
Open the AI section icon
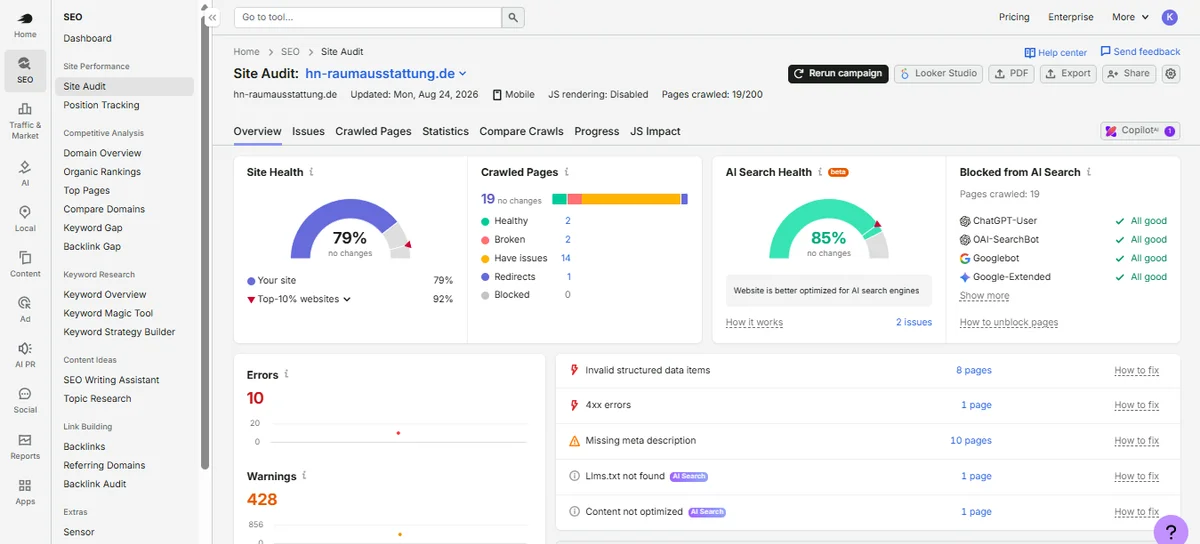[25, 173]
